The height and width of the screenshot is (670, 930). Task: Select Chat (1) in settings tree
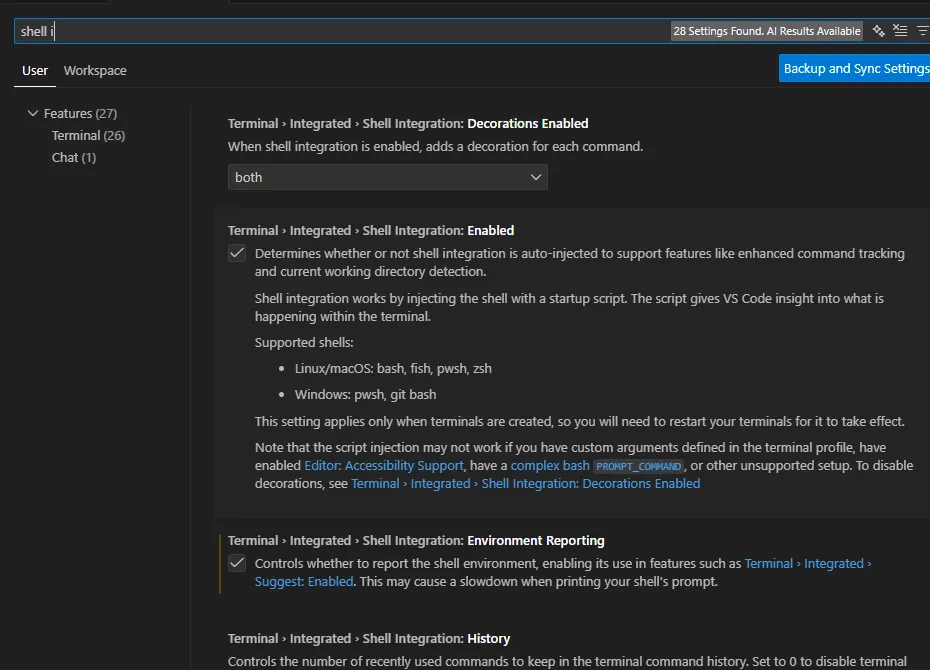click(x=74, y=158)
